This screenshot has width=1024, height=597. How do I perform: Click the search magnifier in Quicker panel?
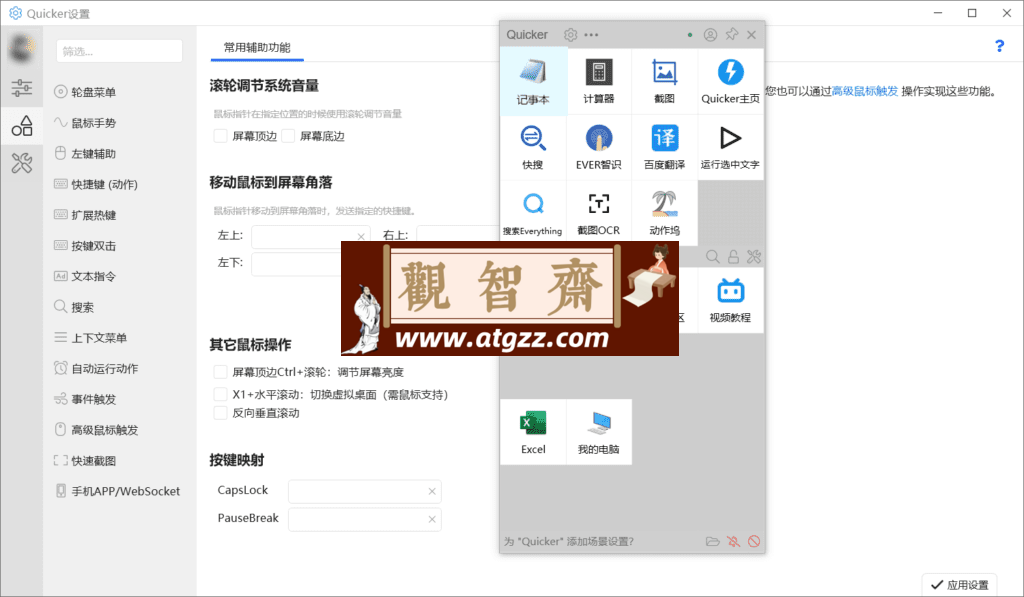[712, 257]
